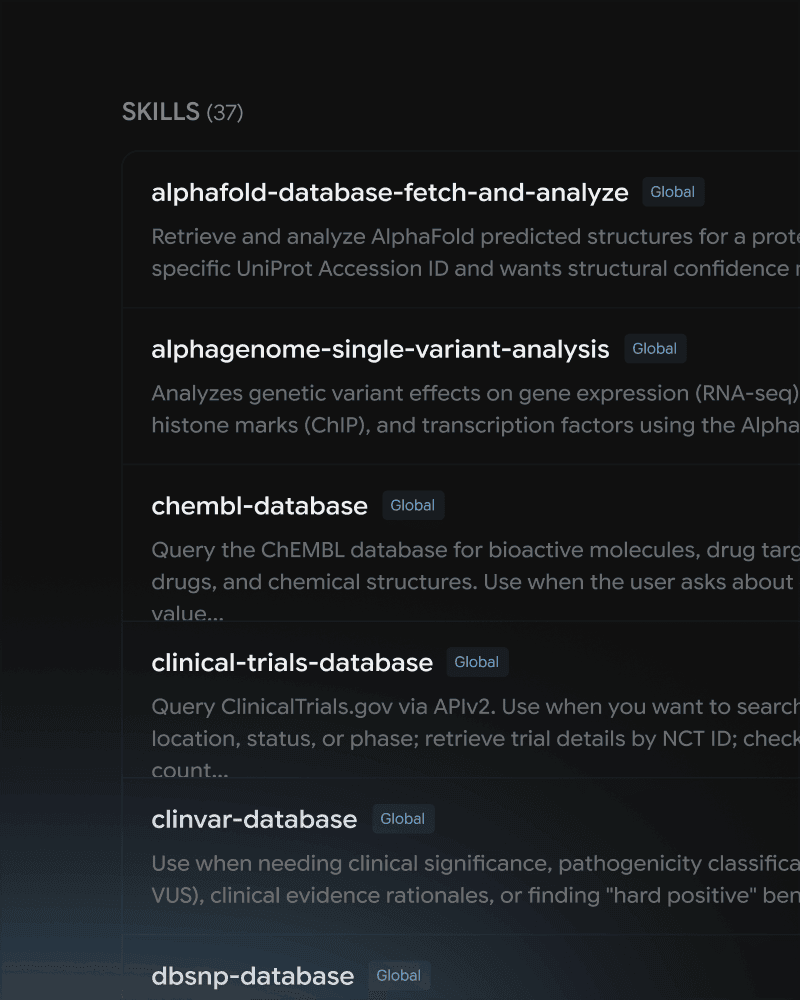Click the description starting "Analyzes genetic variant effects"

(475, 409)
